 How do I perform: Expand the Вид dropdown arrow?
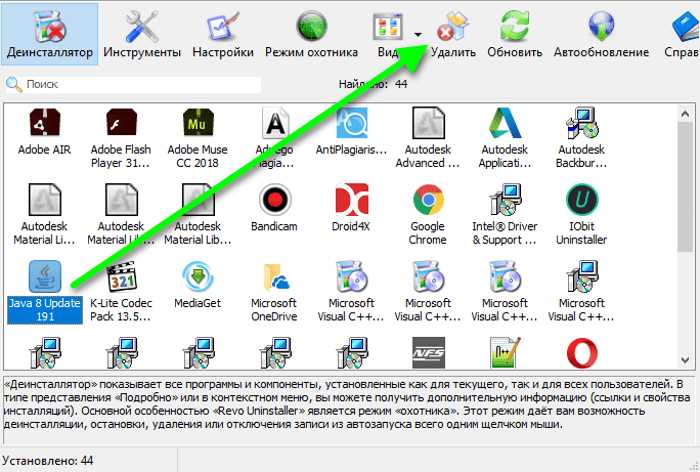(418, 34)
